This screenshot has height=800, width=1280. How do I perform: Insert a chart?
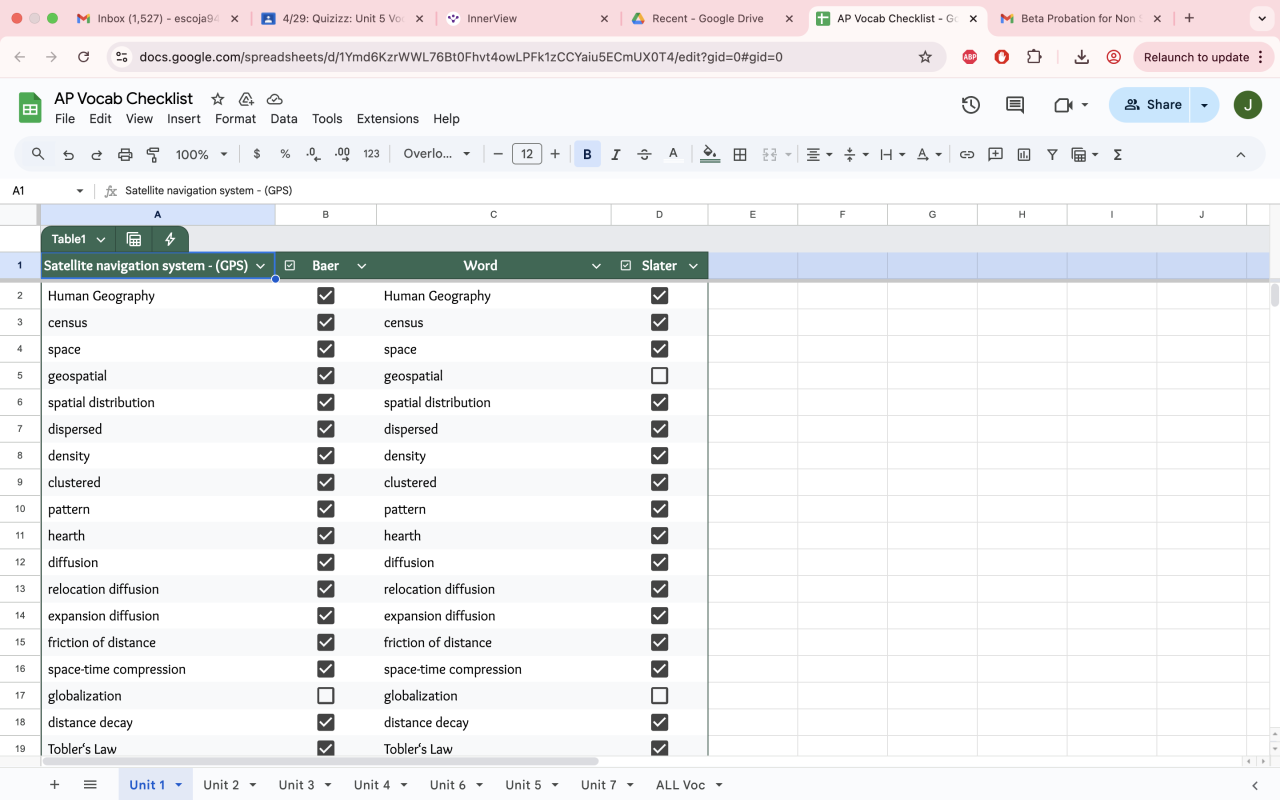click(1024, 154)
